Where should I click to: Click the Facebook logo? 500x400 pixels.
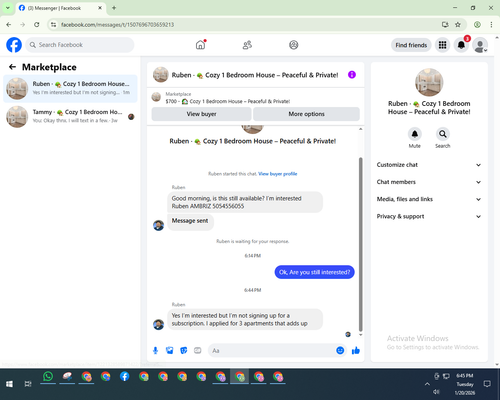[14, 45]
